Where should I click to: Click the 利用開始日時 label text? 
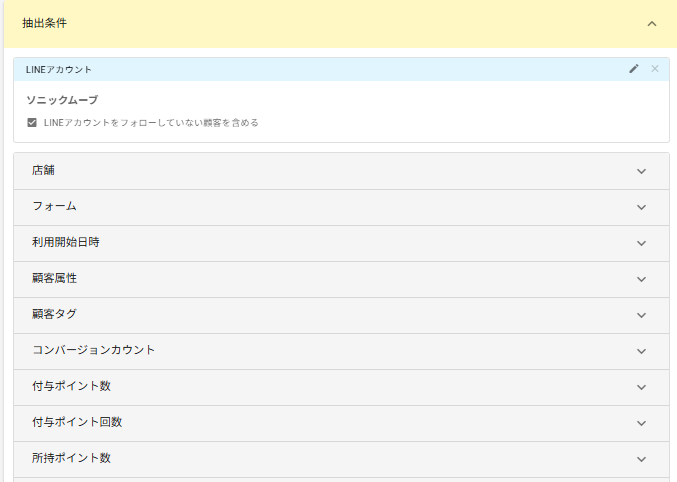point(66,243)
